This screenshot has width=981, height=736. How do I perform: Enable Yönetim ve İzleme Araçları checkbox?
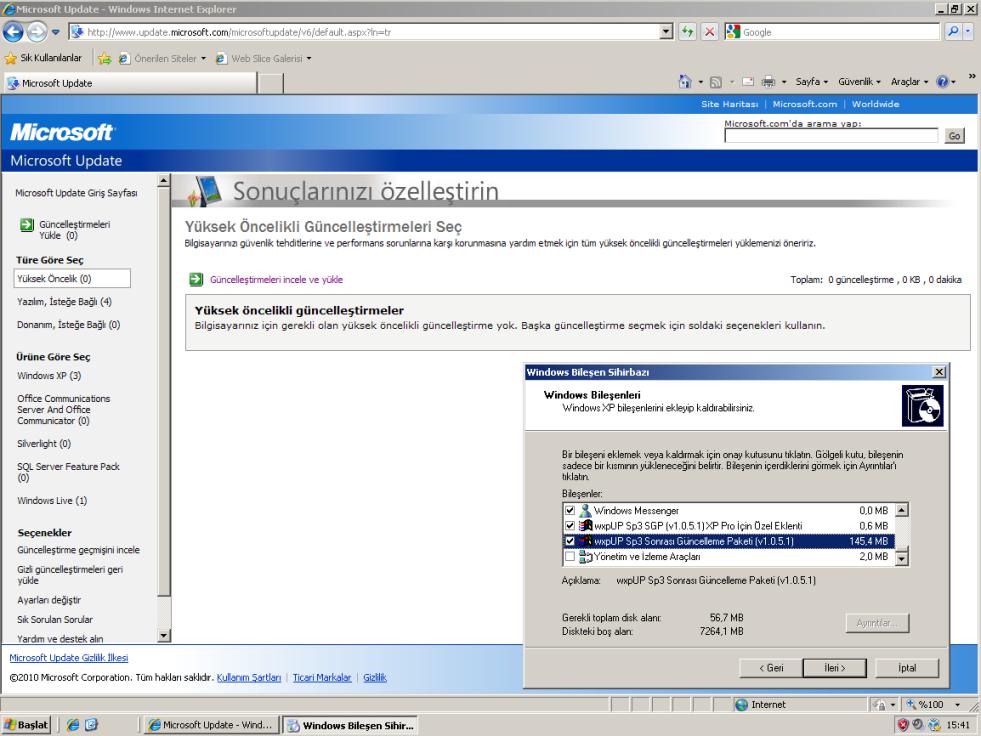click(x=570, y=556)
